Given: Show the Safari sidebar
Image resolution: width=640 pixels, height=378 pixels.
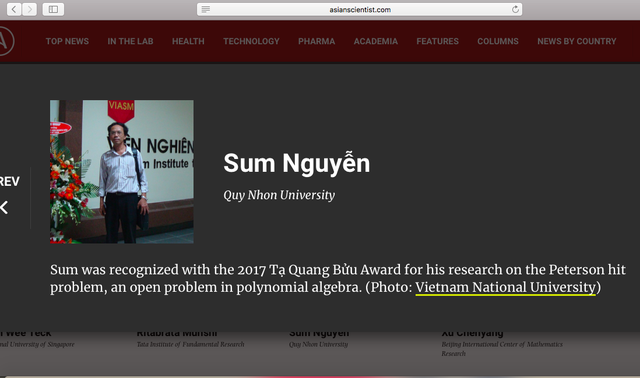Looking at the screenshot, I should 53,9.
